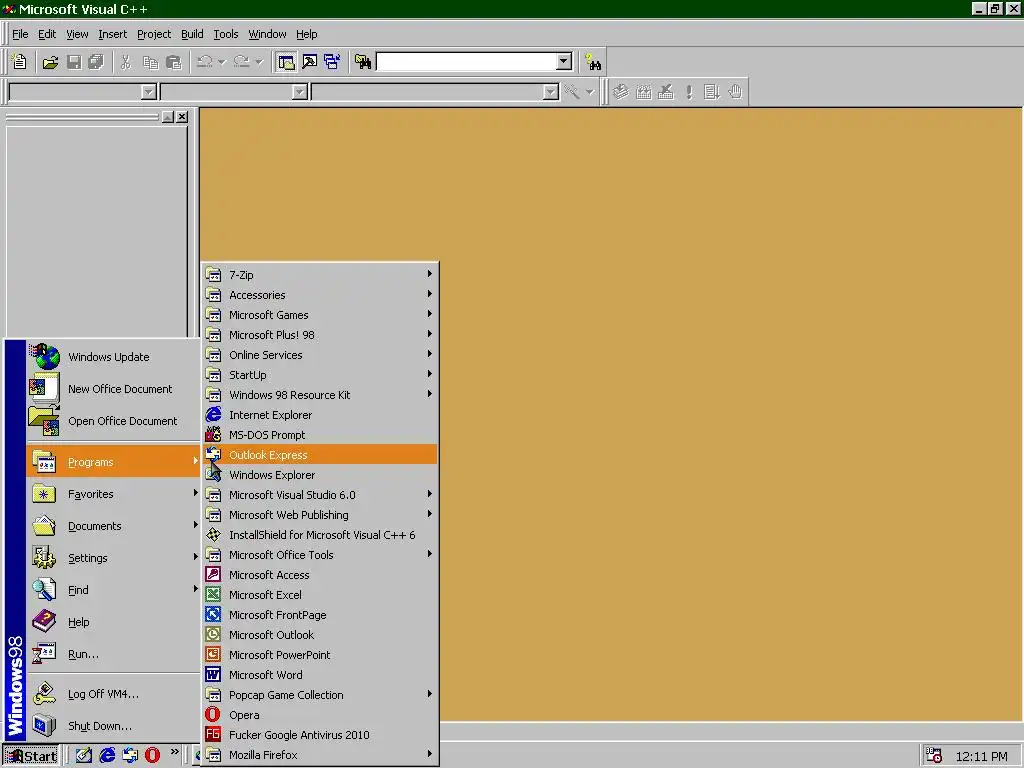Click inside the Find text input field
The image size is (1024, 768).
pyautogui.click(x=467, y=62)
